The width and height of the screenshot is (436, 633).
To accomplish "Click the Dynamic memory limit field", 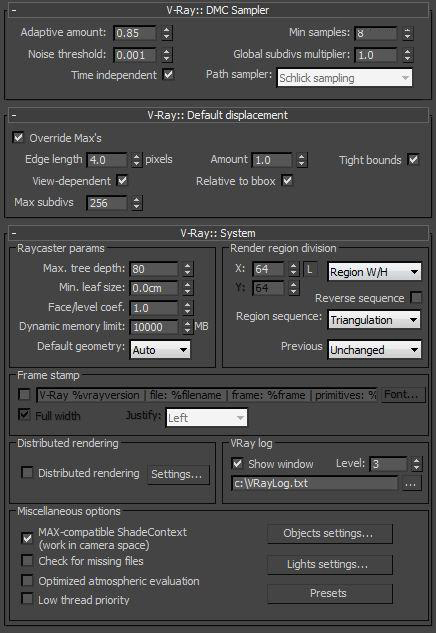I will click(154, 327).
